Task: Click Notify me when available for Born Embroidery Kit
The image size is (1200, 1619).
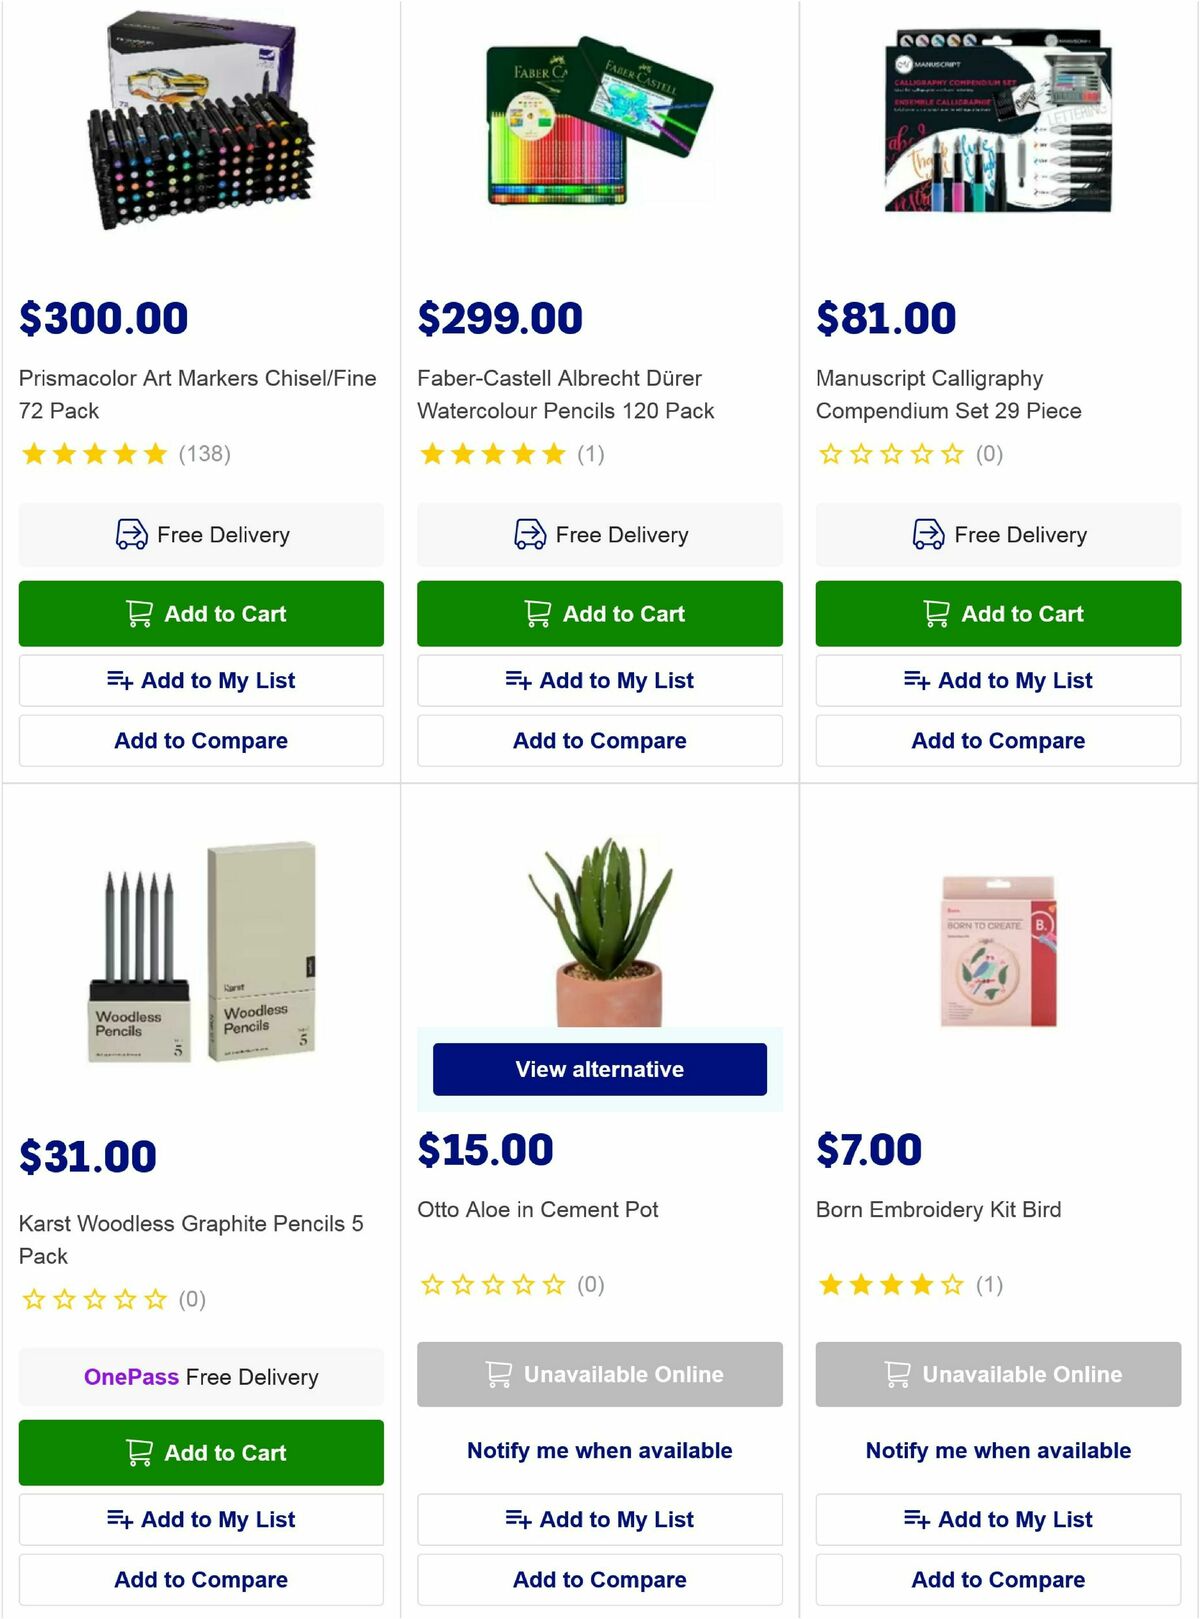Action: [x=997, y=1450]
